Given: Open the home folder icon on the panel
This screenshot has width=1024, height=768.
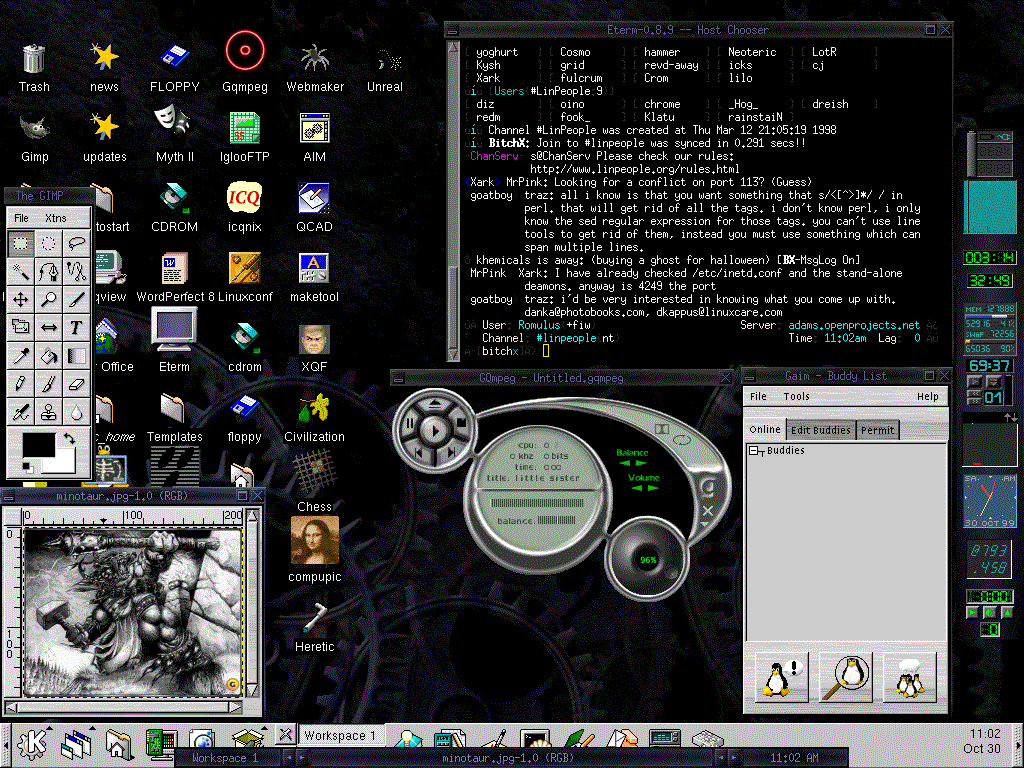Looking at the screenshot, I should 119,744.
